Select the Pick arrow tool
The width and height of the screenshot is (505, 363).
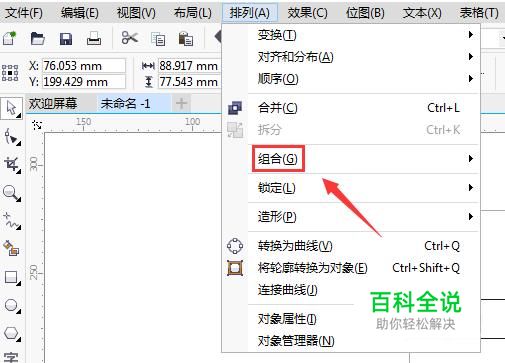pos(12,108)
